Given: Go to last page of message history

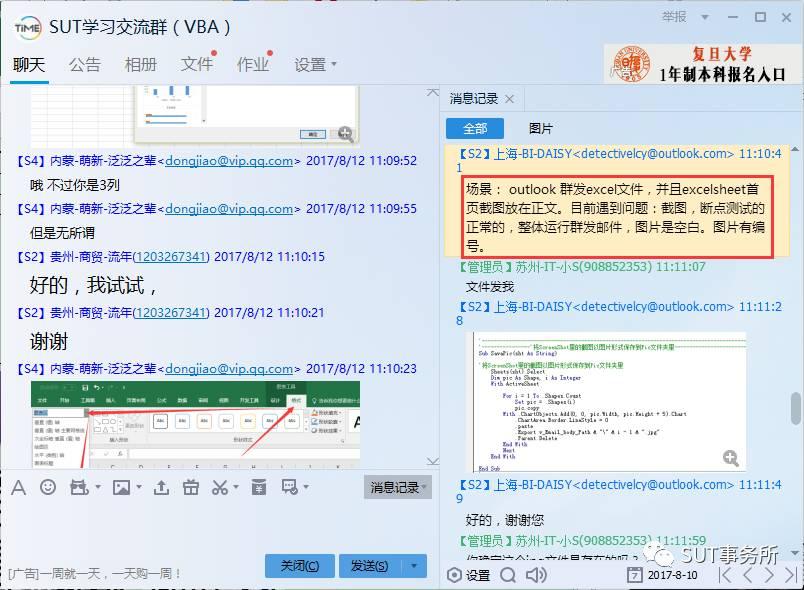Looking at the screenshot, I should pos(791,575).
